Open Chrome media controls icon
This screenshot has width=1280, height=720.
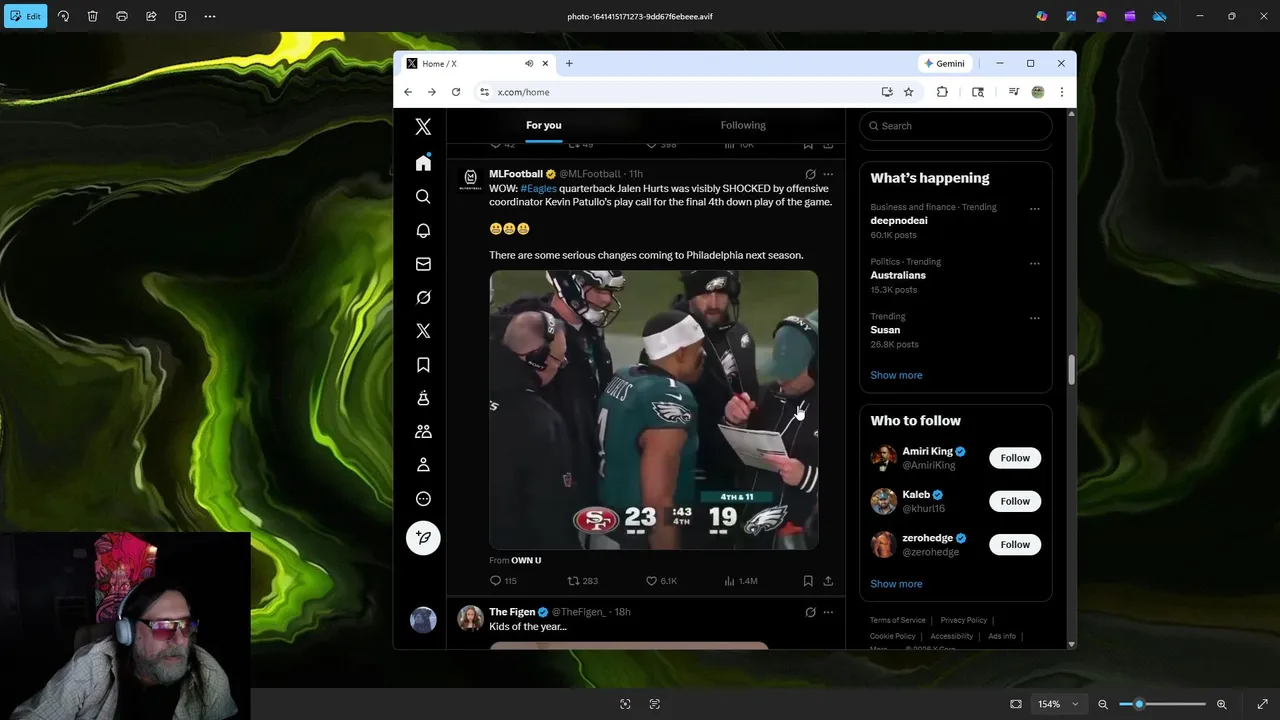click(x=1013, y=92)
